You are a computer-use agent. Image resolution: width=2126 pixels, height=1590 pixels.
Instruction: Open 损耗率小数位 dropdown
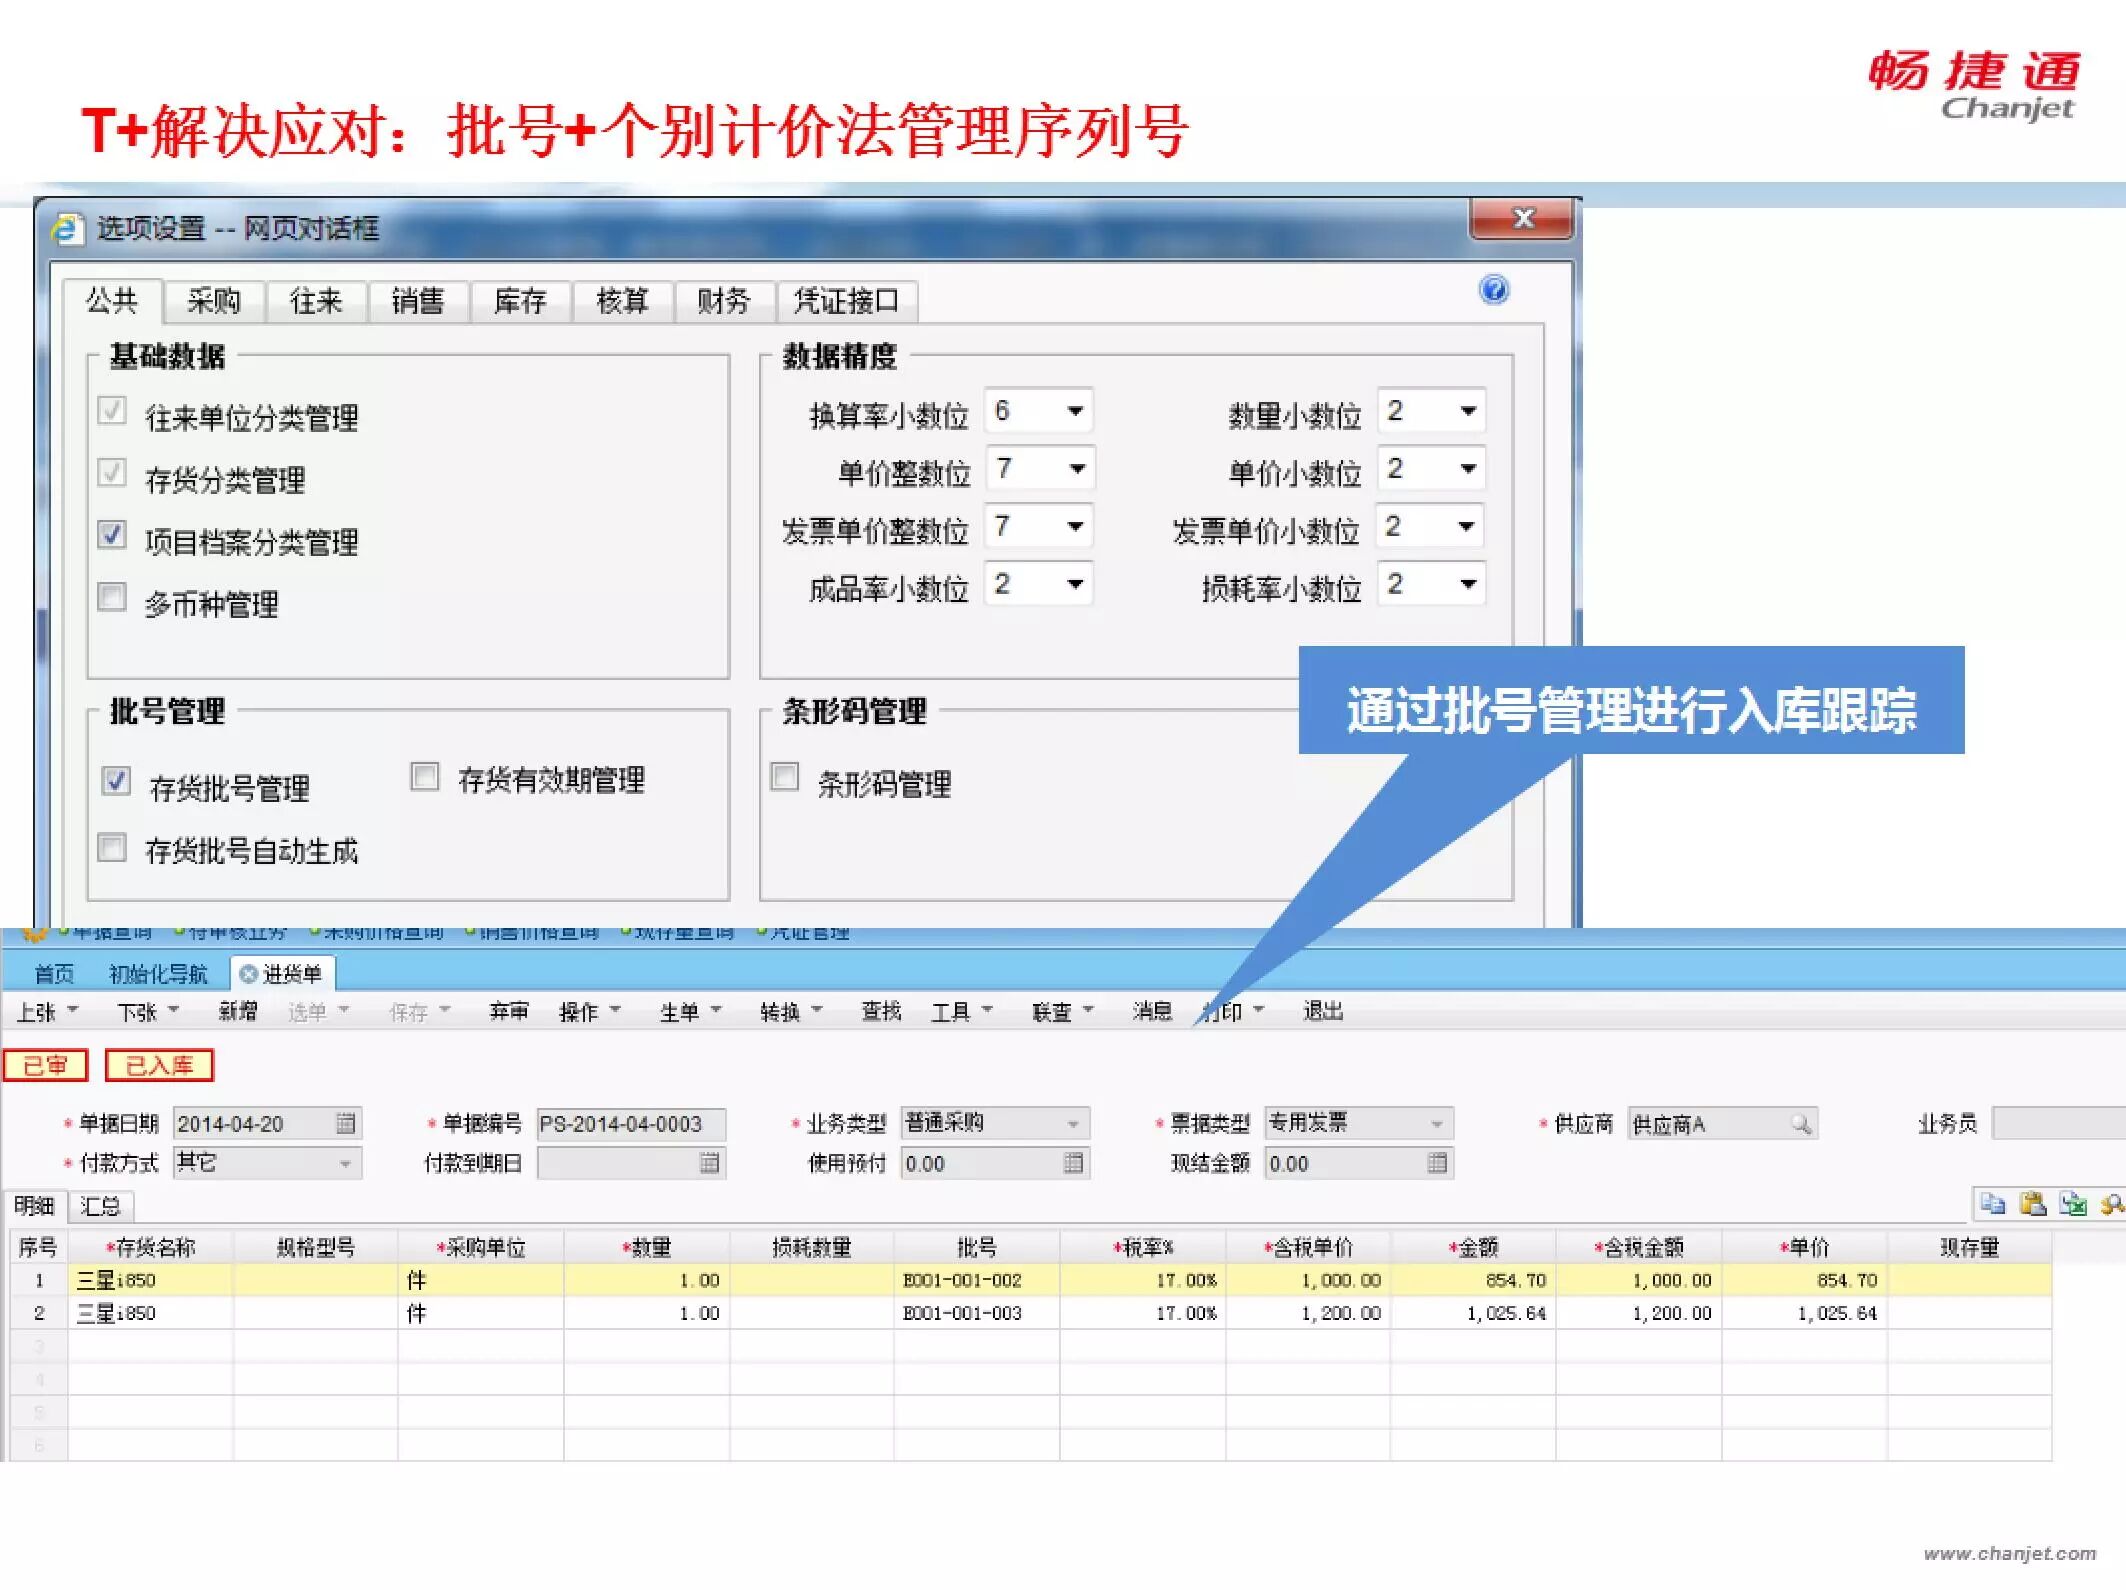coord(1432,585)
